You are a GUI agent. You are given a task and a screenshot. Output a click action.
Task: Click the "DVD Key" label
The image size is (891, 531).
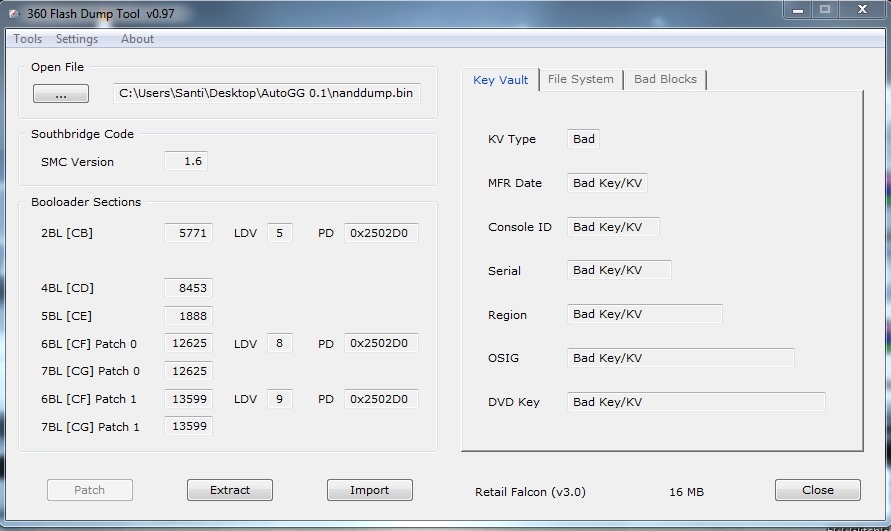click(514, 403)
